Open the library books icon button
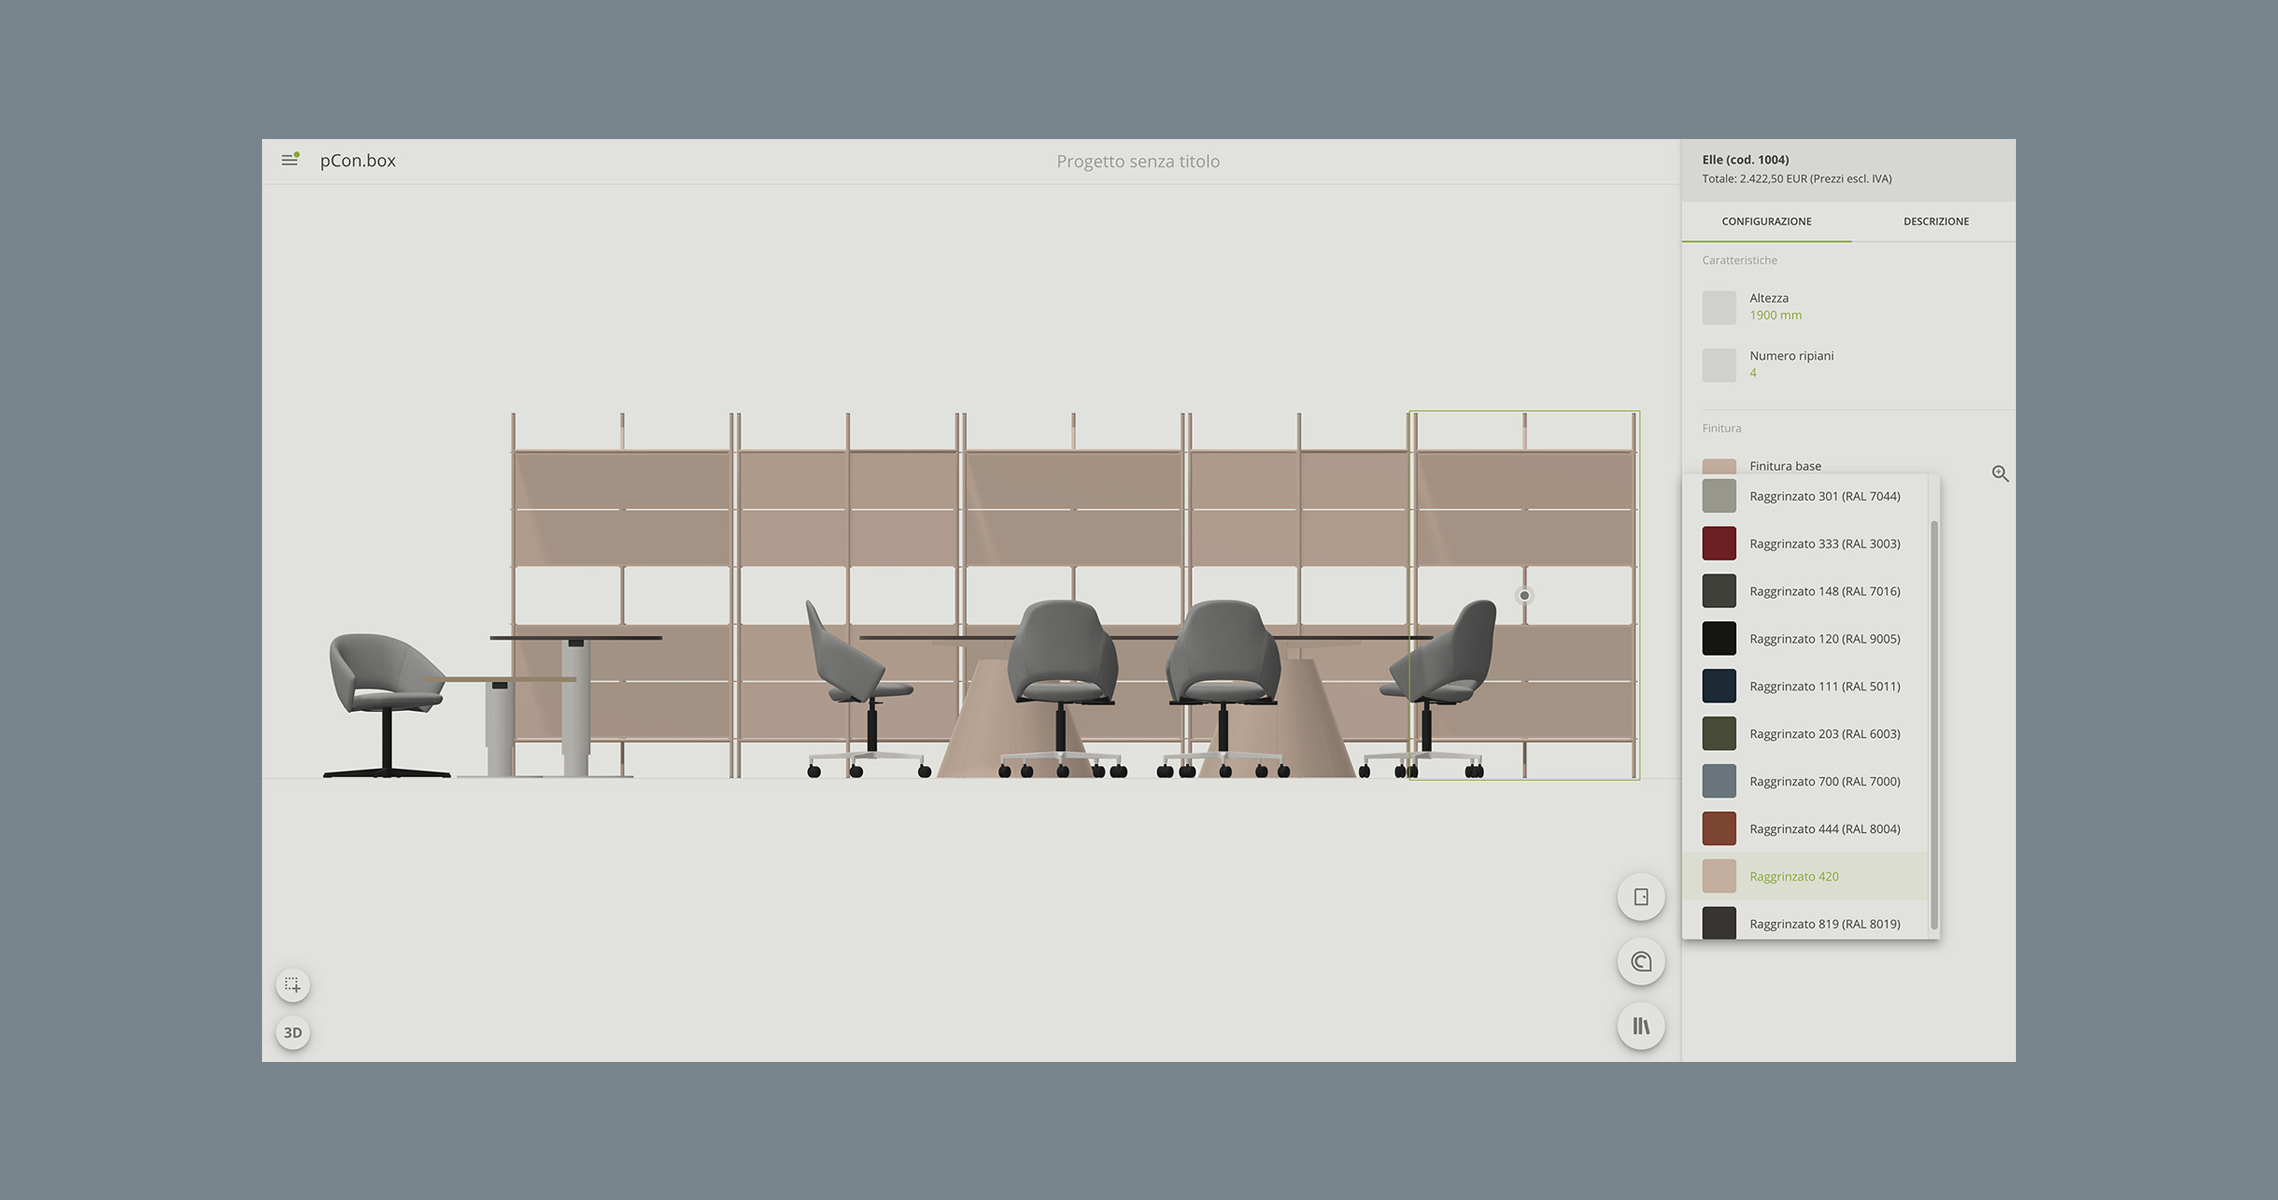 (x=1640, y=1026)
